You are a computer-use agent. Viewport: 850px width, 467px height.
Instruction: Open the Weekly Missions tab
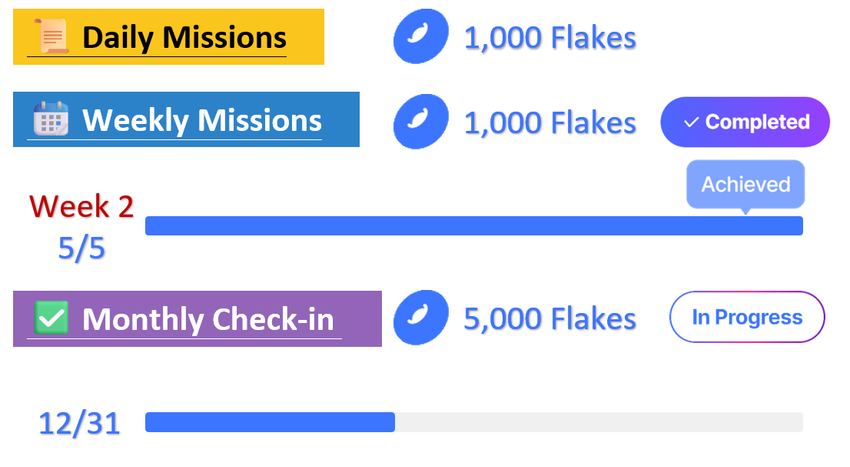coord(201,120)
